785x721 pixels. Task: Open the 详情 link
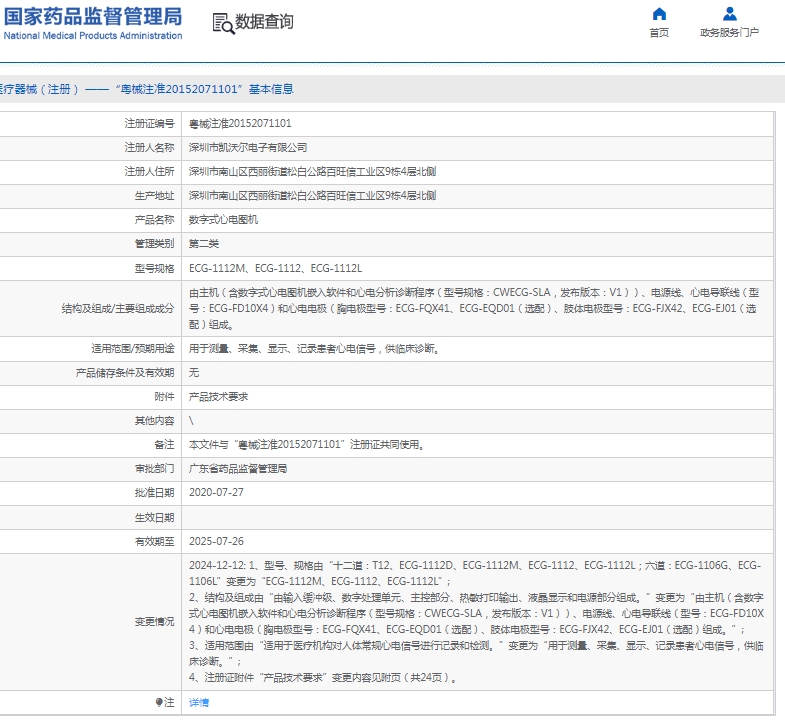(199, 702)
